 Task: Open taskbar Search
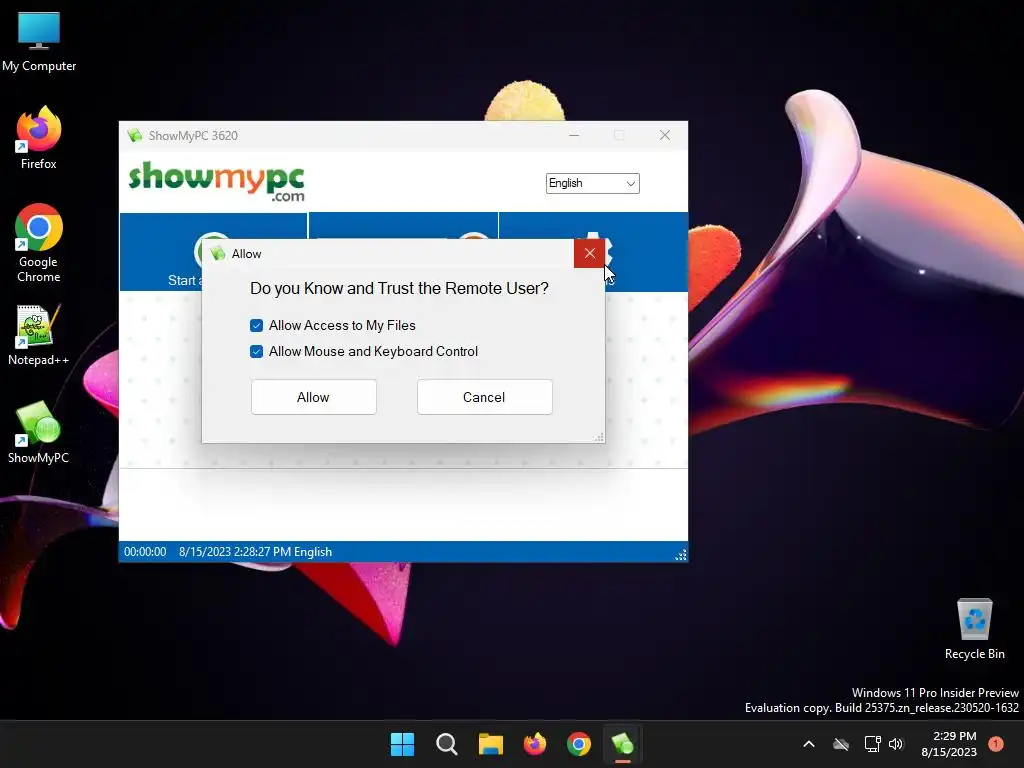click(x=447, y=744)
